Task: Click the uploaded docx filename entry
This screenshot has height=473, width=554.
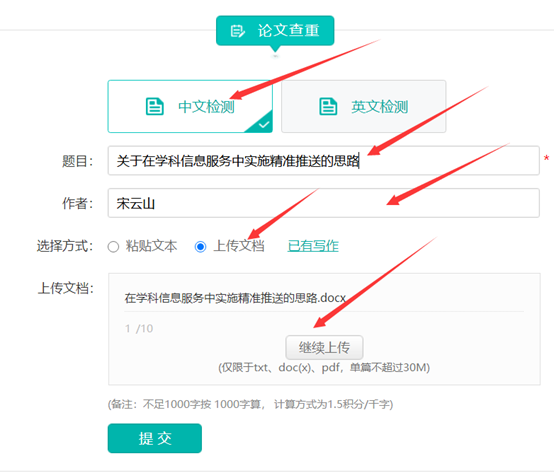Action: (x=235, y=298)
